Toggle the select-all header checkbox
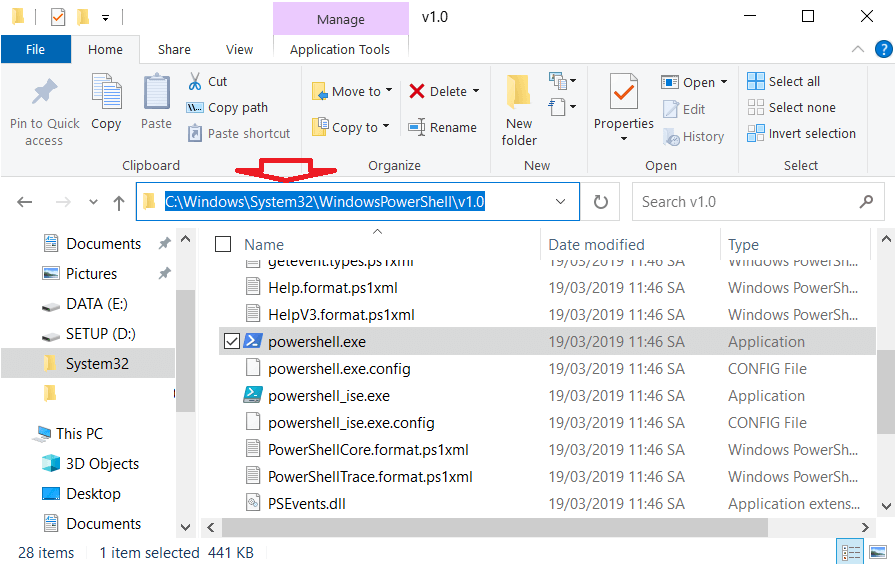The image size is (895, 564). [x=223, y=244]
